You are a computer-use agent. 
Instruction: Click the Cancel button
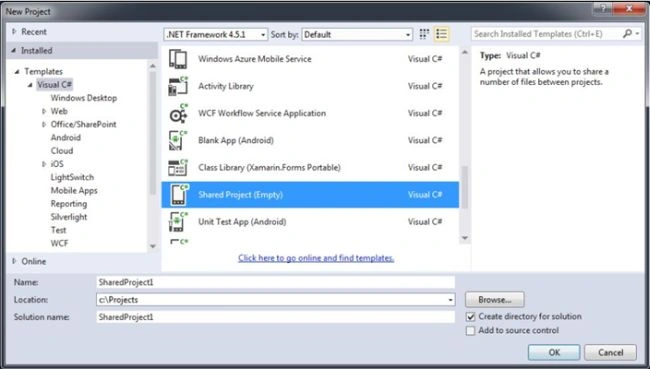point(610,352)
